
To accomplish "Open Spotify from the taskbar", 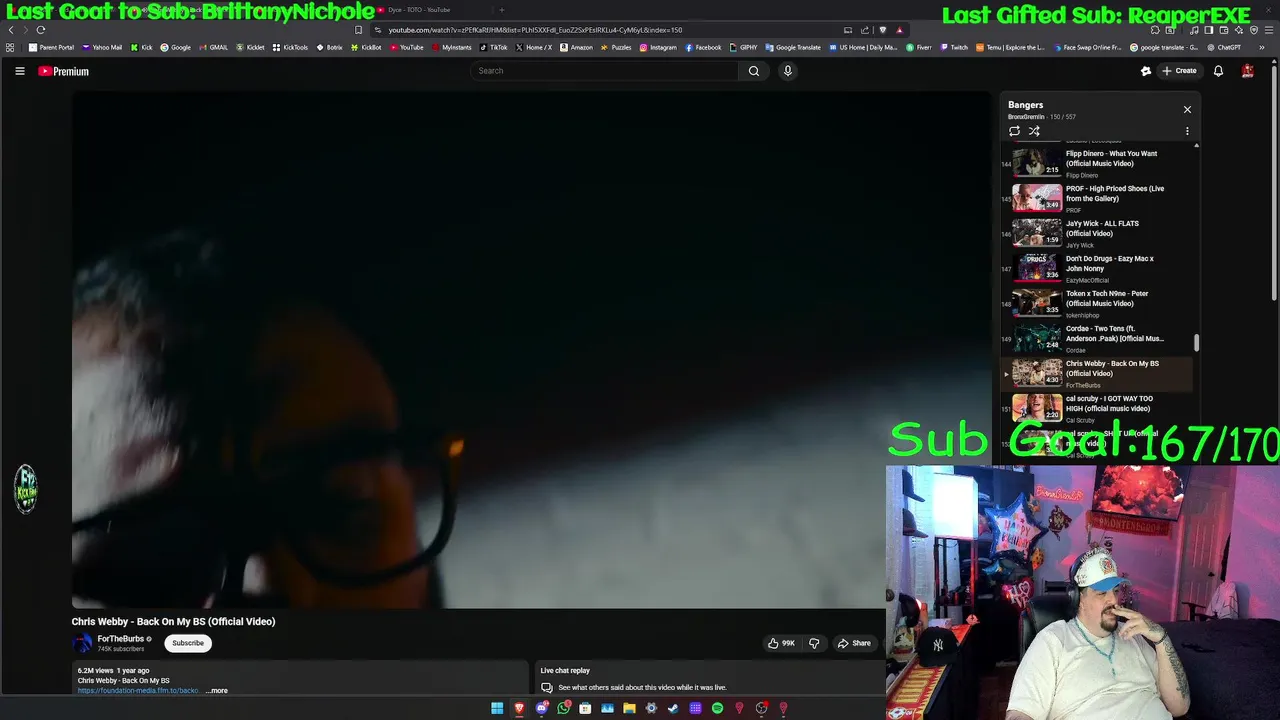I will coord(717,708).
